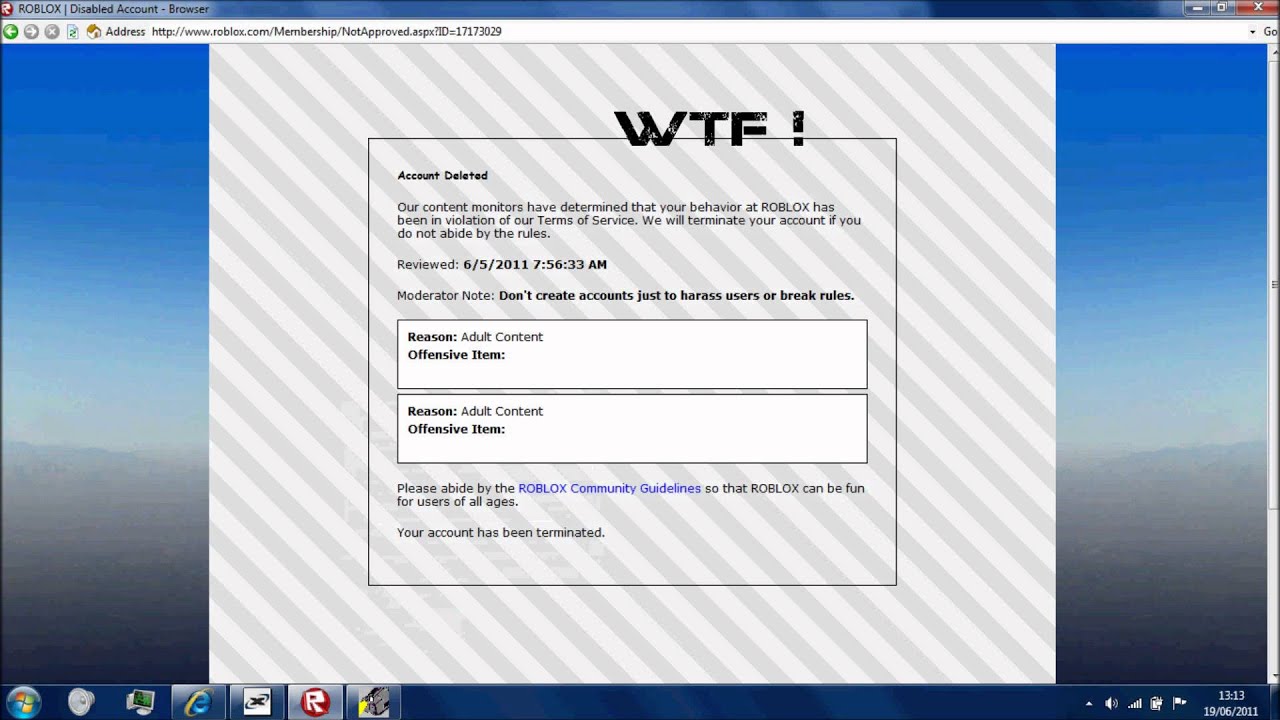This screenshot has width=1280, height=720.
Task: Open the speaker app on taskbar
Action: pyautogui.click(x=82, y=702)
